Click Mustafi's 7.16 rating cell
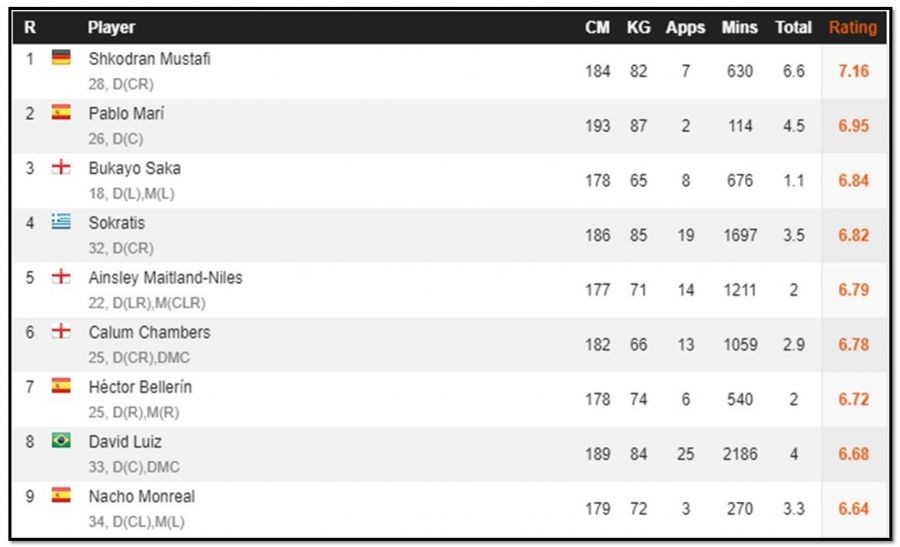The width and height of the screenshot is (900, 547). tap(854, 71)
